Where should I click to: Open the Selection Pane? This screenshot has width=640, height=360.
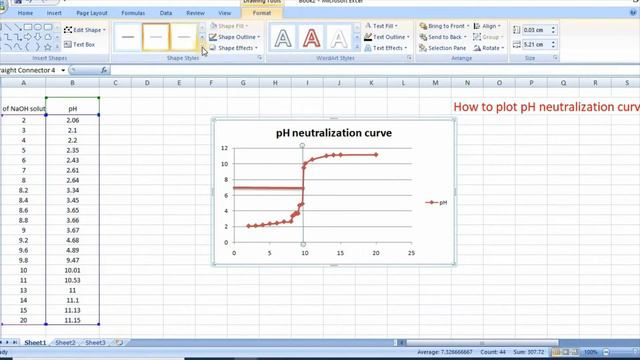tap(442, 48)
